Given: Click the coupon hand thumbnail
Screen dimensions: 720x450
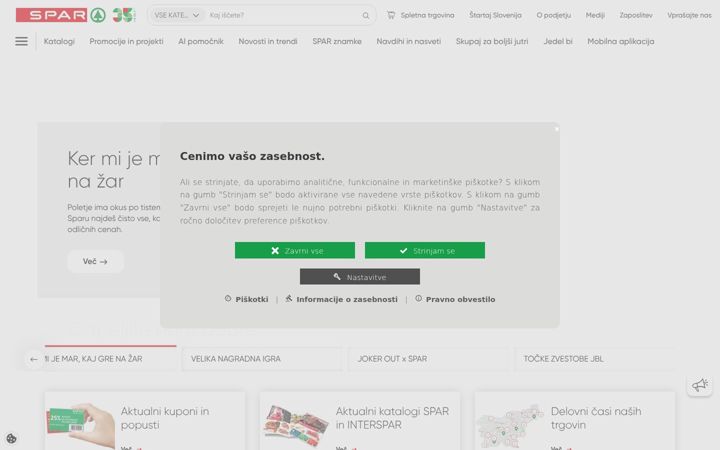Looking at the screenshot, I should tap(80, 425).
